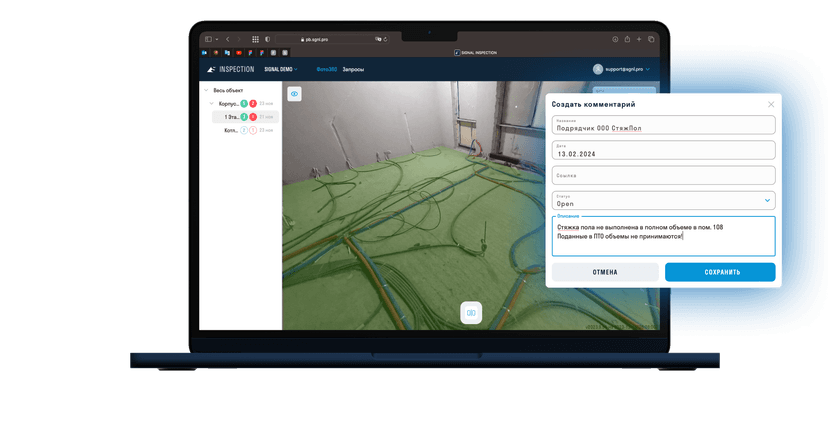Click the support@sgnl.pro user avatar
828x422 pixels.
click(598, 69)
